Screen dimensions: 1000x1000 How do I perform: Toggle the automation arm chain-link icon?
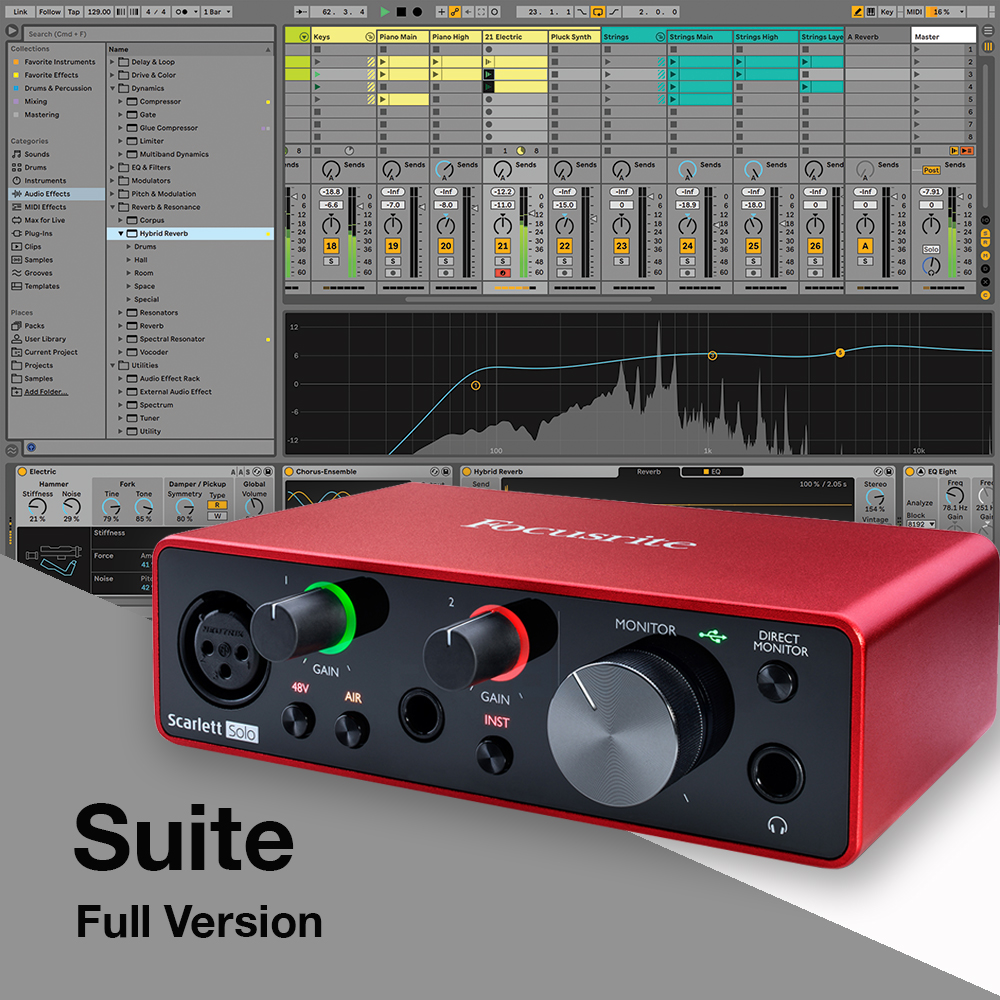[455, 11]
